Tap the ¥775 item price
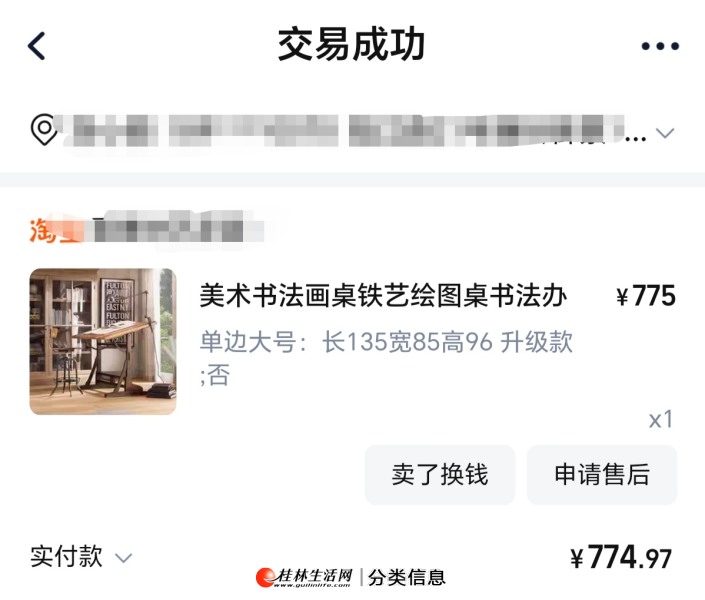The image size is (705, 600). point(646,296)
